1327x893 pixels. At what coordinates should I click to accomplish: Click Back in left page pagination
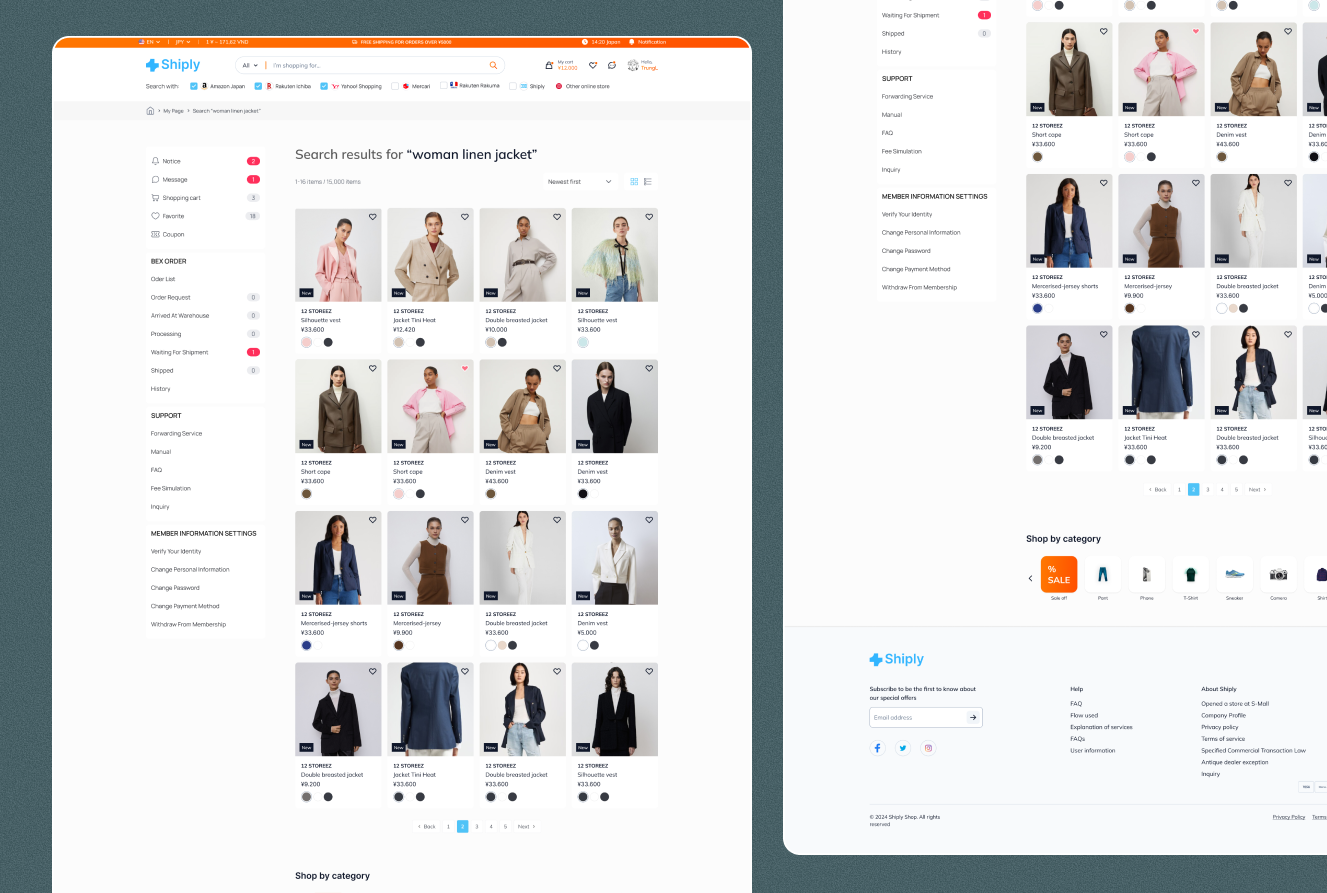427,827
